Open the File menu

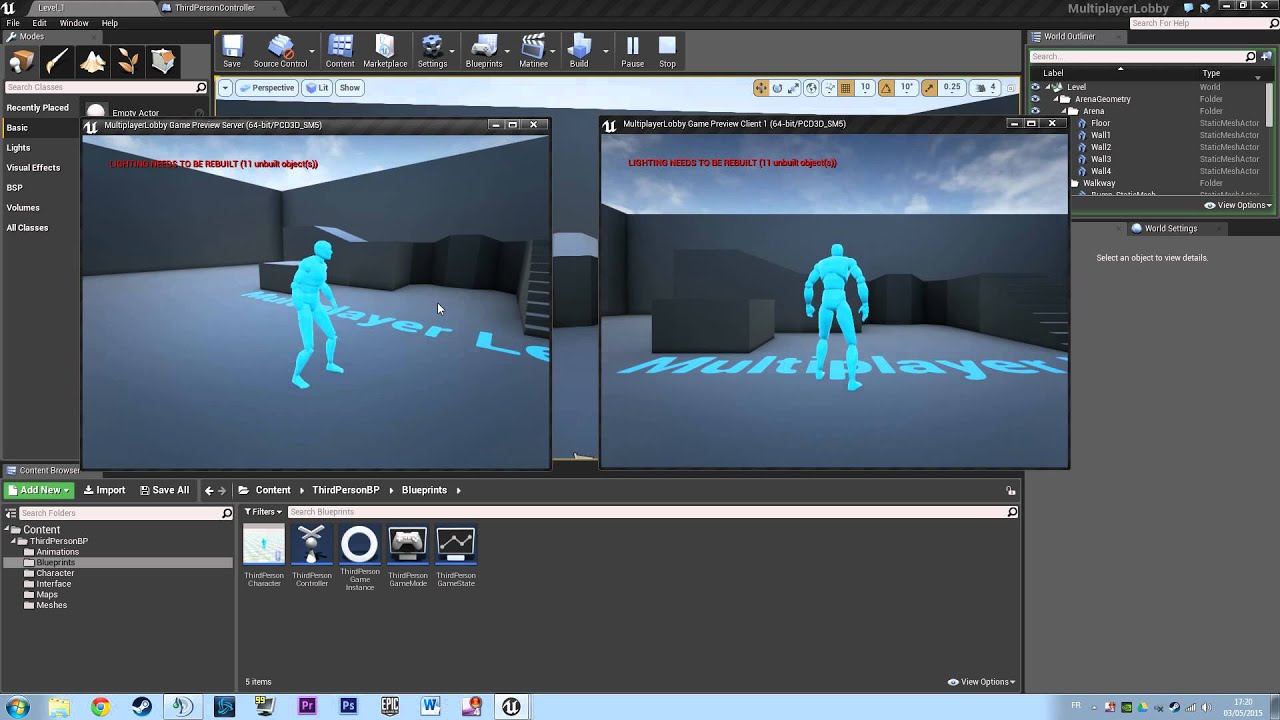(13, 23)
